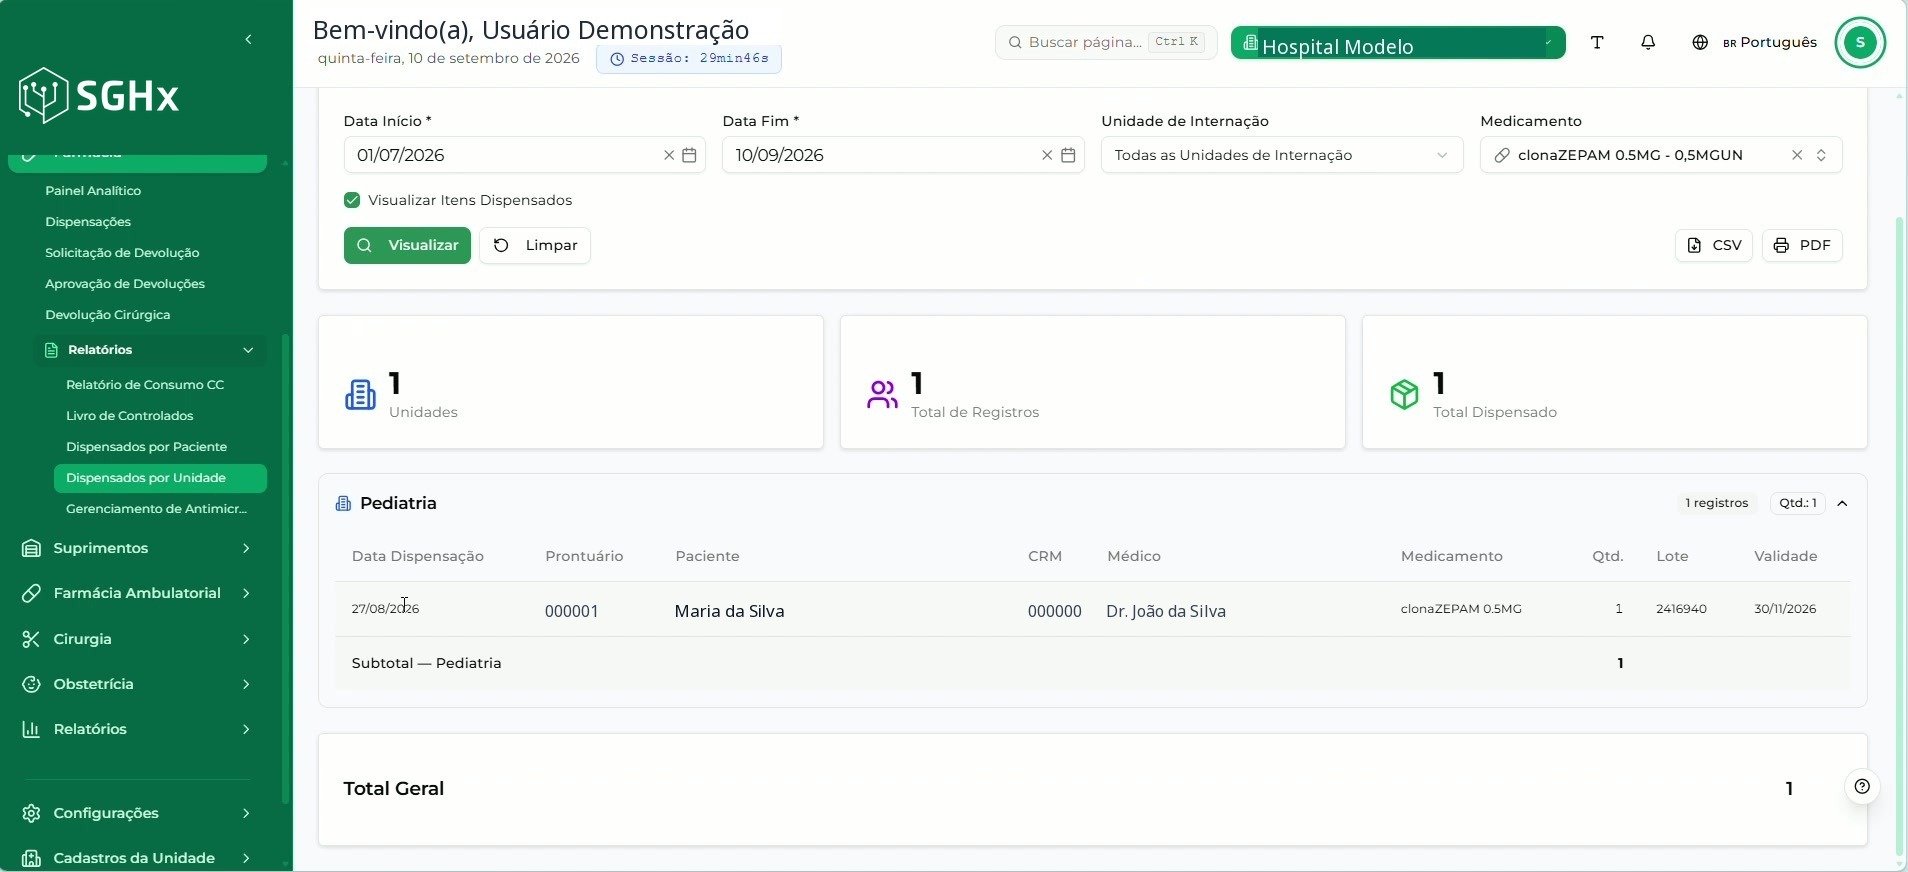Click the Visualizar button
This screenshot has width=1908, height=872.
(x=407, y=245)
